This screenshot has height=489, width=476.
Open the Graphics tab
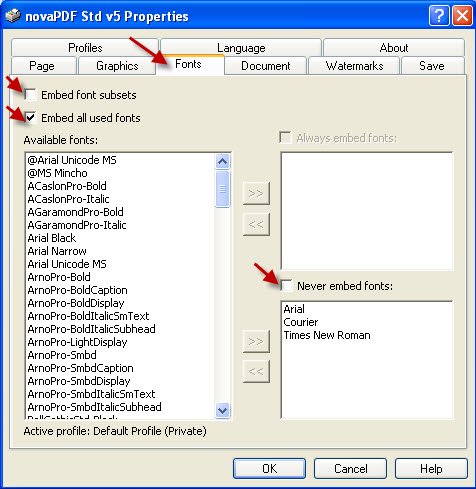pos(117,66)
